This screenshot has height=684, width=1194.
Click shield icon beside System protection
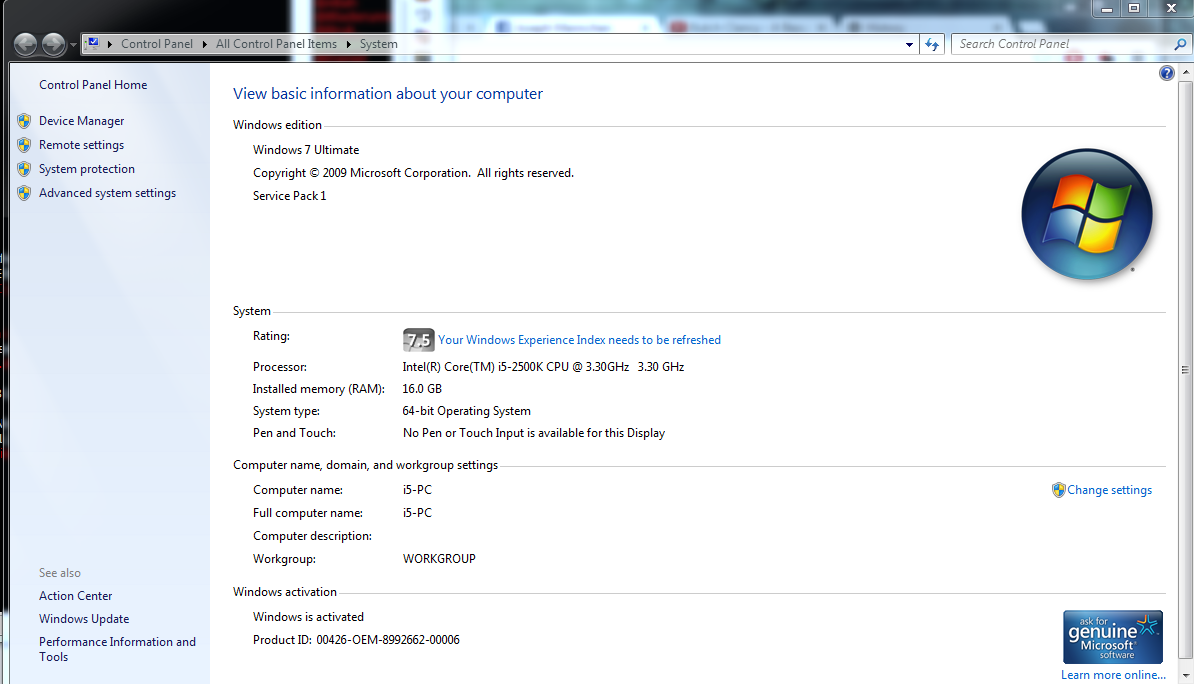coord(24,169)
